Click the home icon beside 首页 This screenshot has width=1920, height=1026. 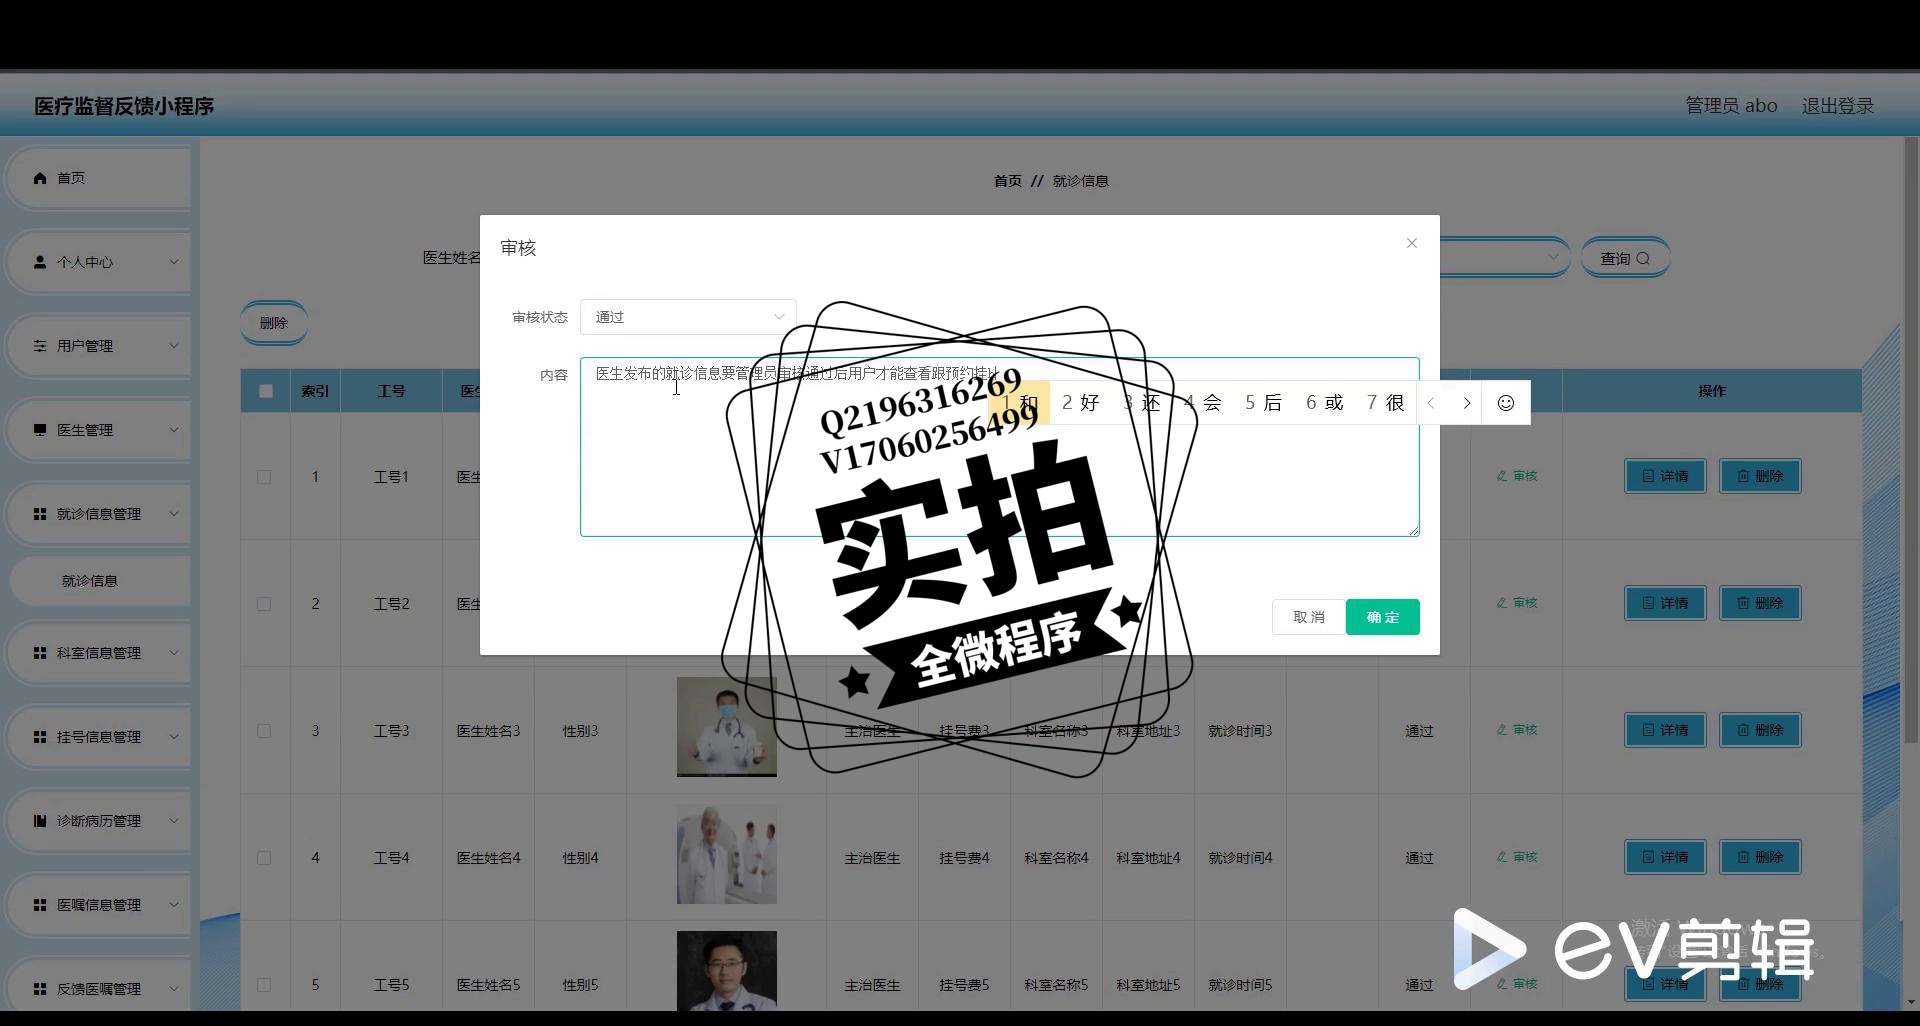40,178
